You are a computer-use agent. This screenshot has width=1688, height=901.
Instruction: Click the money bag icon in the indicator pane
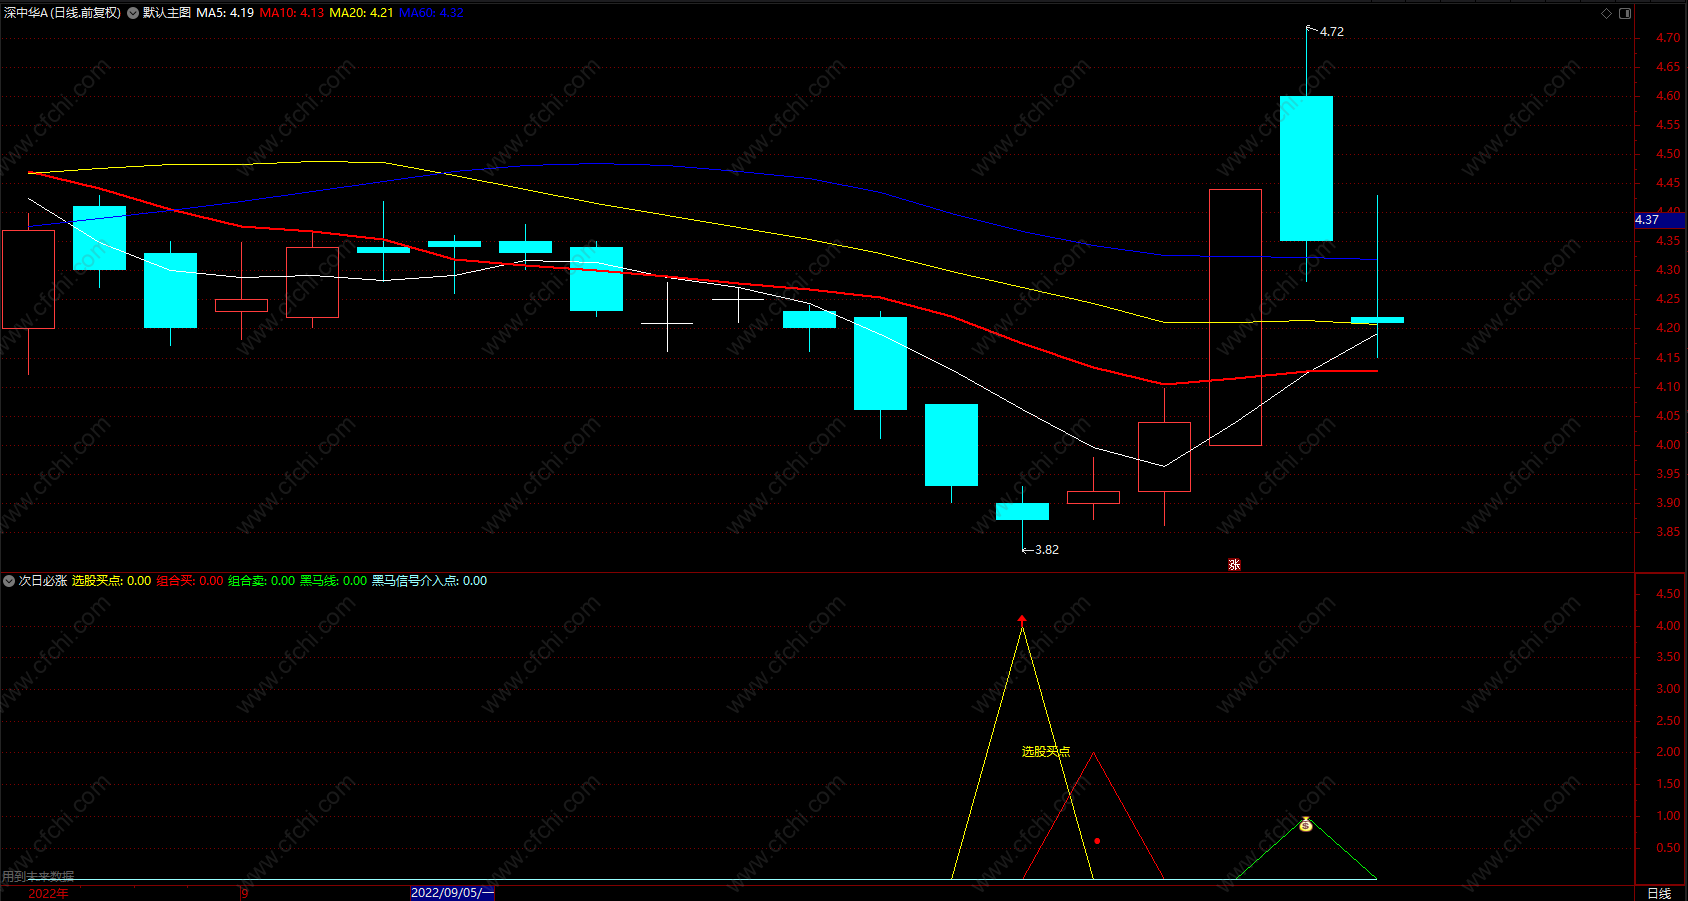[1305, 825]
